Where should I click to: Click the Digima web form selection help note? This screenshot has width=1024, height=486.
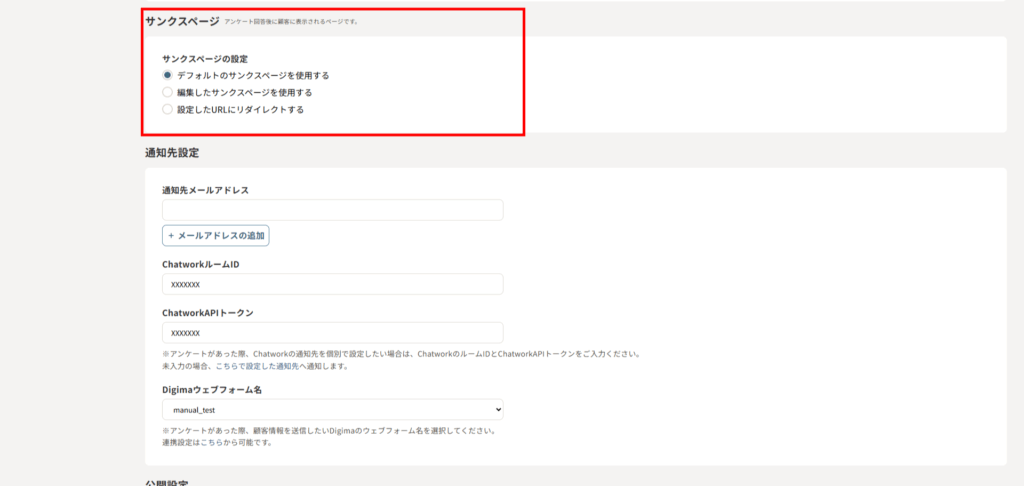point(330,430)
